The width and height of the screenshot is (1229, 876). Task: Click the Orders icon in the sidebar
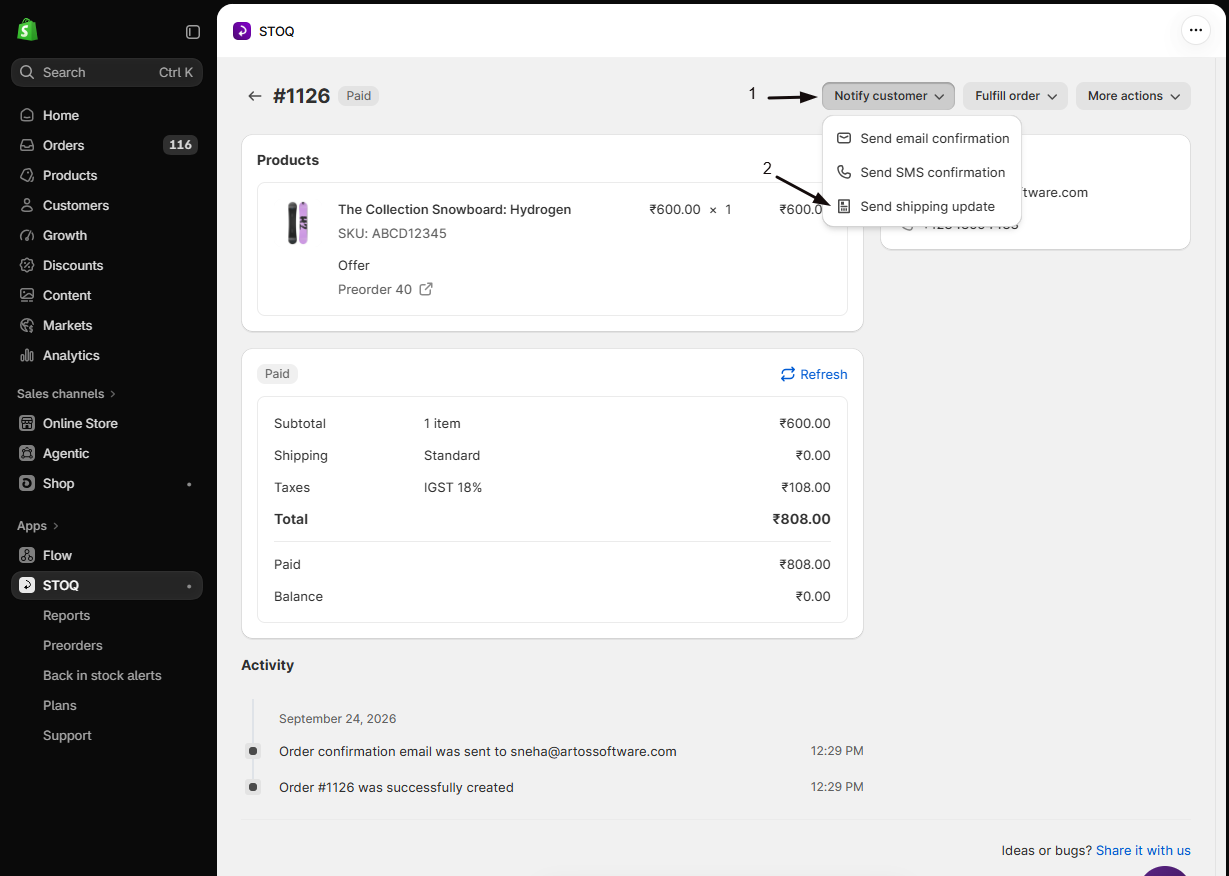(x=27, y=145)
